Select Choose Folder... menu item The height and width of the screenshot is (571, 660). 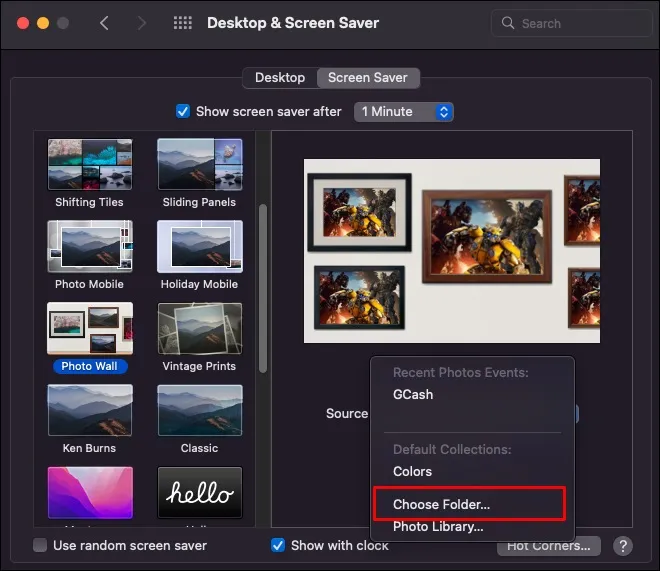tap(441, 505)
